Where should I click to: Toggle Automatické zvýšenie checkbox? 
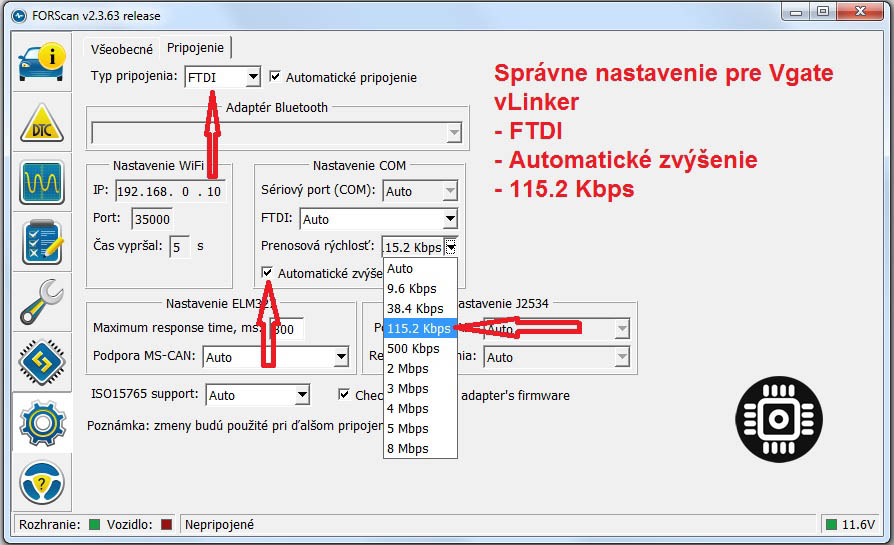click(x=267, y=272)
